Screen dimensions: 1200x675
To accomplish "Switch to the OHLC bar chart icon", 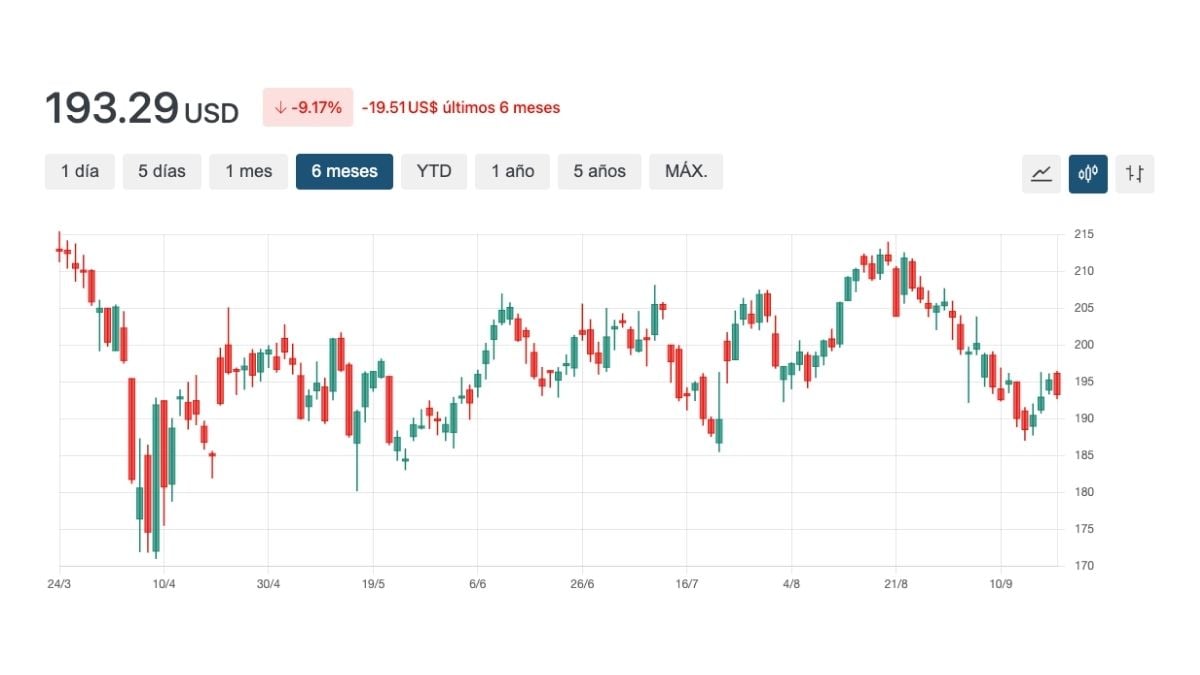I will click(x=1134, y=173).
